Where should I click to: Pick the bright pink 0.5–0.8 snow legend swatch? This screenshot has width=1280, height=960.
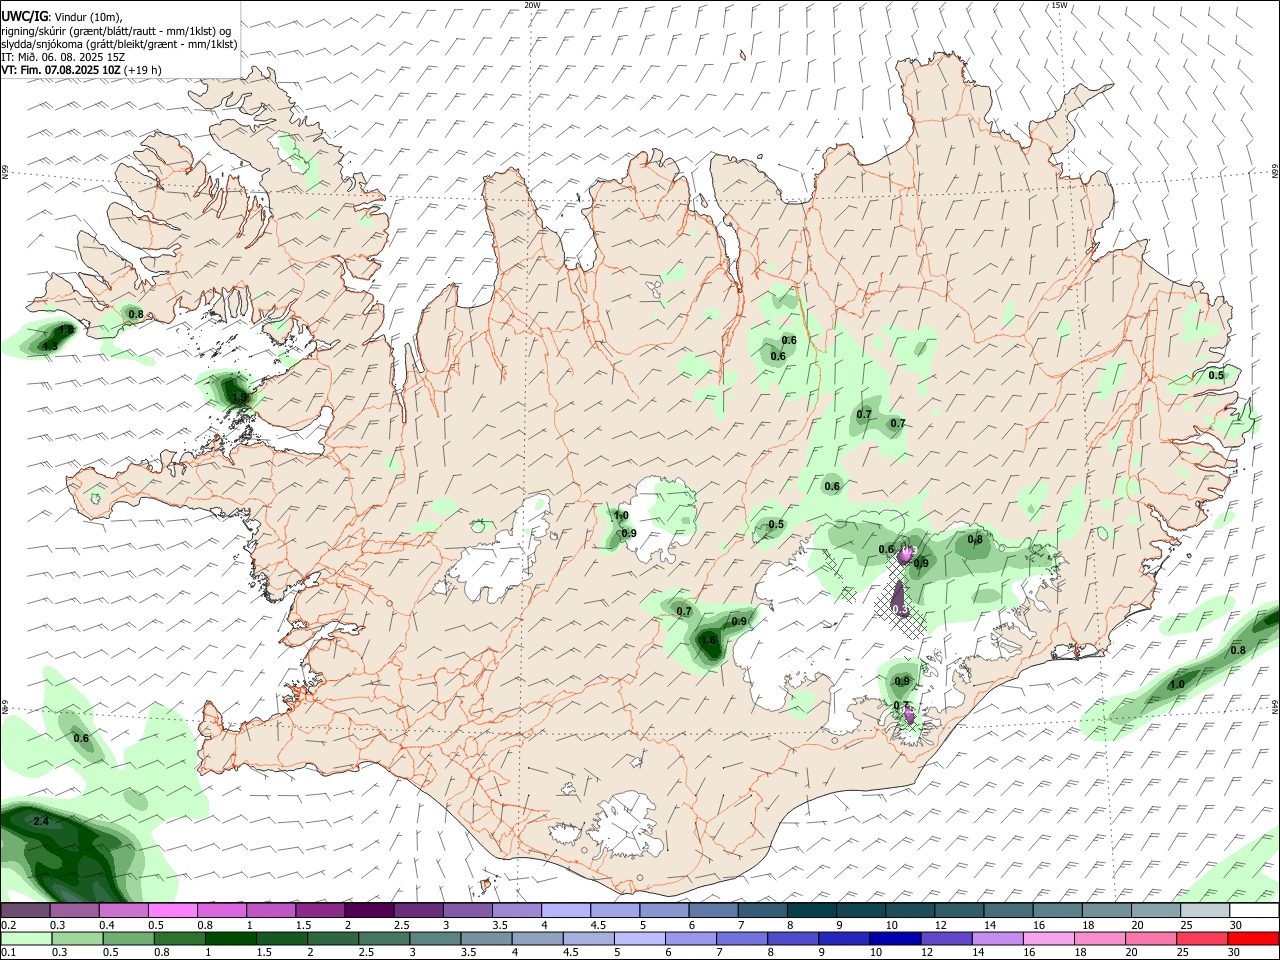(172, 911)
